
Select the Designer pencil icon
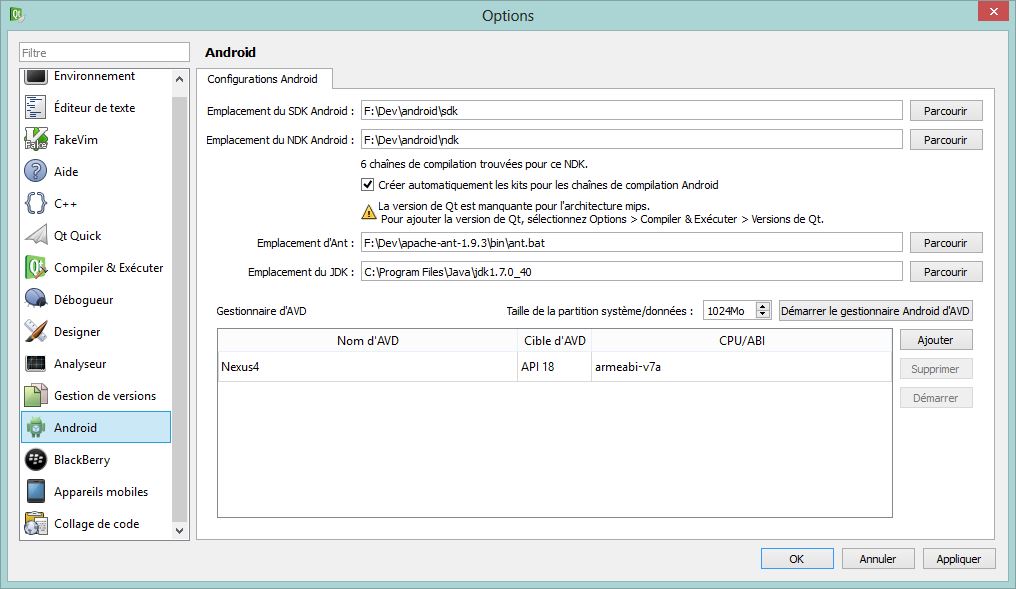coord(36,331)
